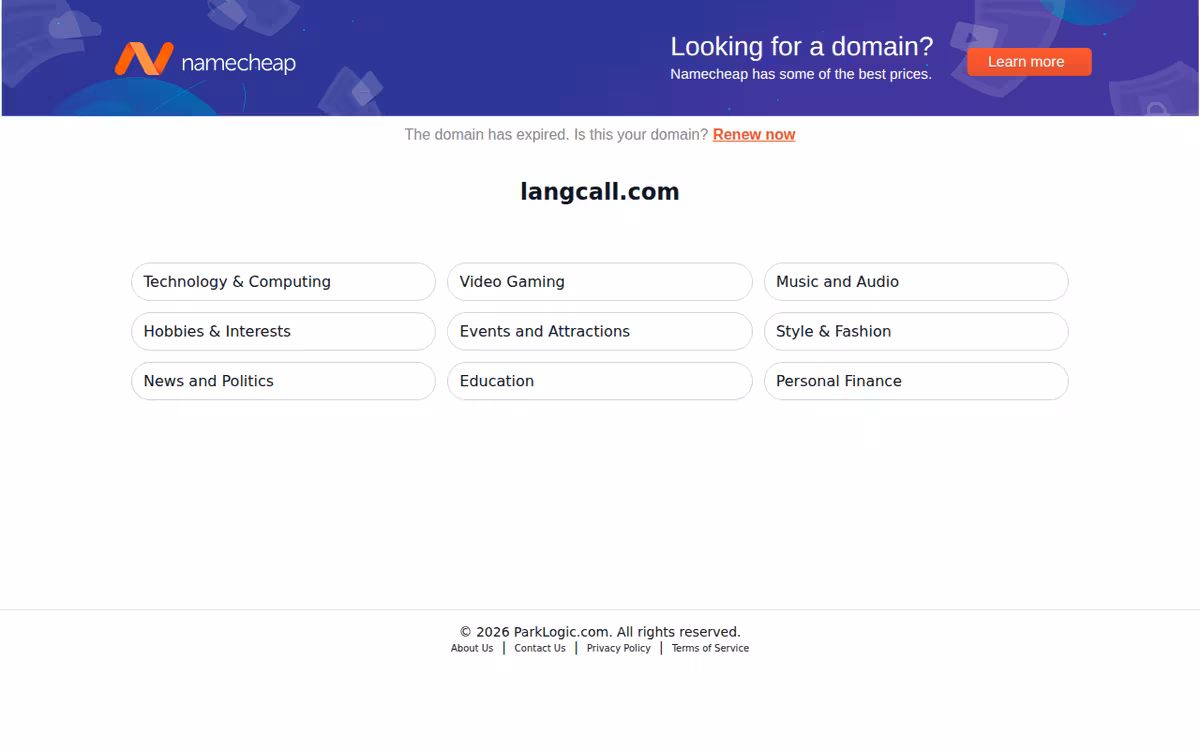1200x750 pixels.
Task: Click the langcall.com domain heading
Action: pos(600,192)
